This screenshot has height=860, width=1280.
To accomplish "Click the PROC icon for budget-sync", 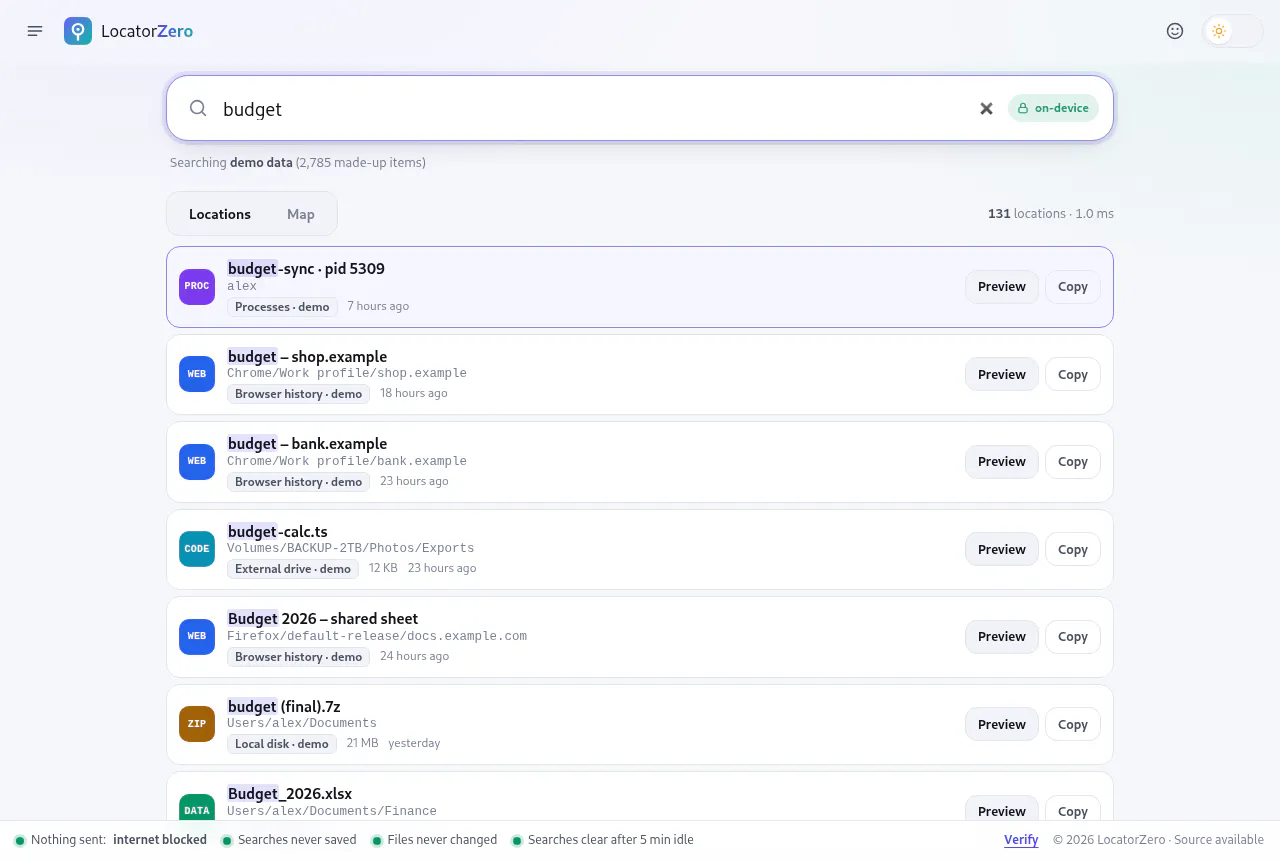I will click(197, 286).
